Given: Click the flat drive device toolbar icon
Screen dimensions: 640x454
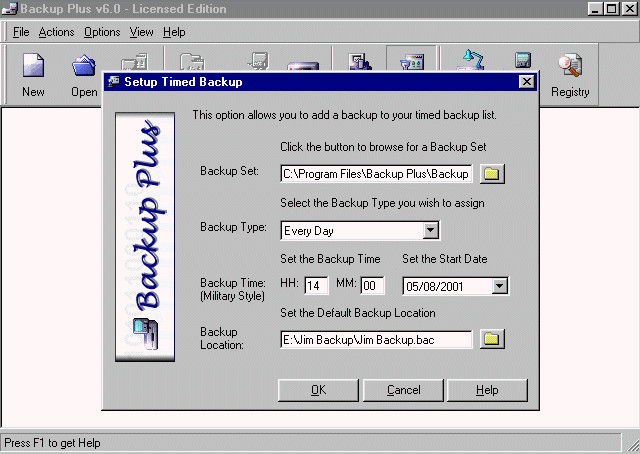Looking at the screenshot, I should point(303,66).
